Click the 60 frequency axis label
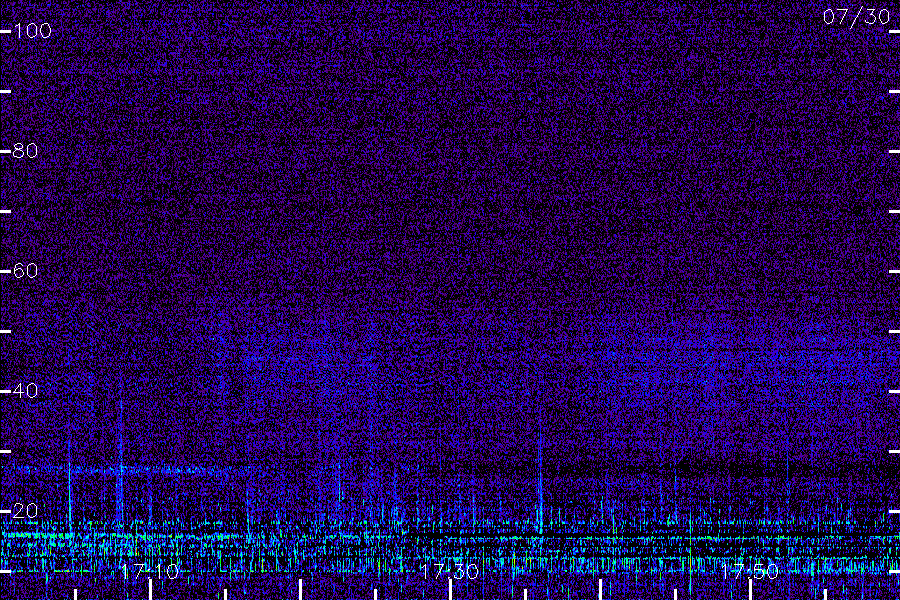 (x=25, y=270)
